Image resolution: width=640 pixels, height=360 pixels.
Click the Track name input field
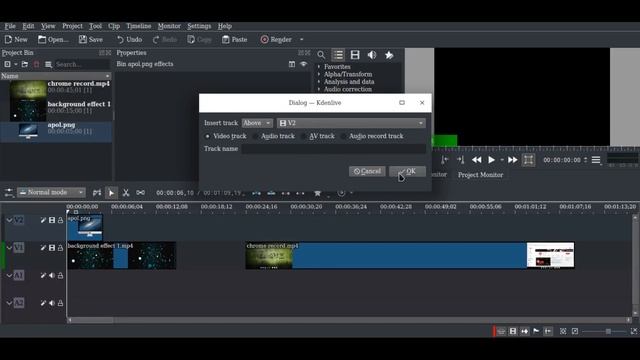point(333,149)
